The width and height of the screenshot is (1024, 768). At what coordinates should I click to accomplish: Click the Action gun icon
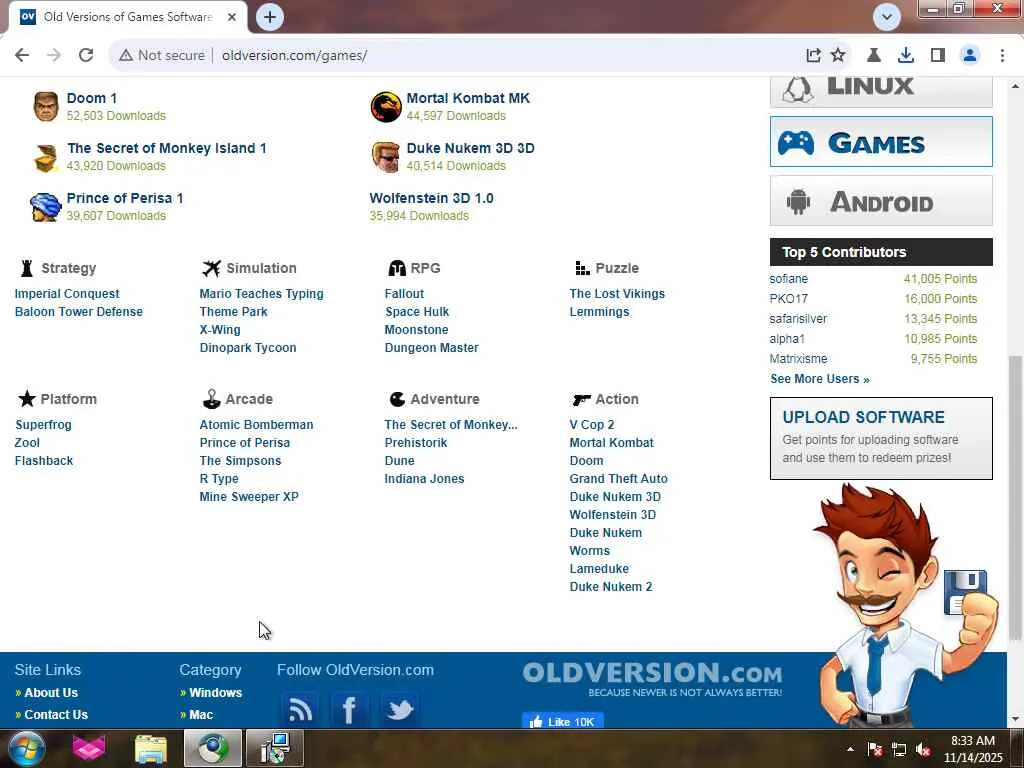(x=581, y=399)
